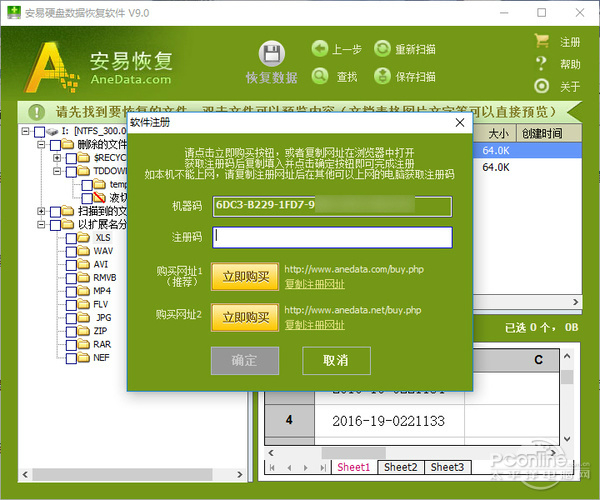Switch to the Sheet3 tab
The width and height of the screenshot is (600, 500).
point(447,467)
